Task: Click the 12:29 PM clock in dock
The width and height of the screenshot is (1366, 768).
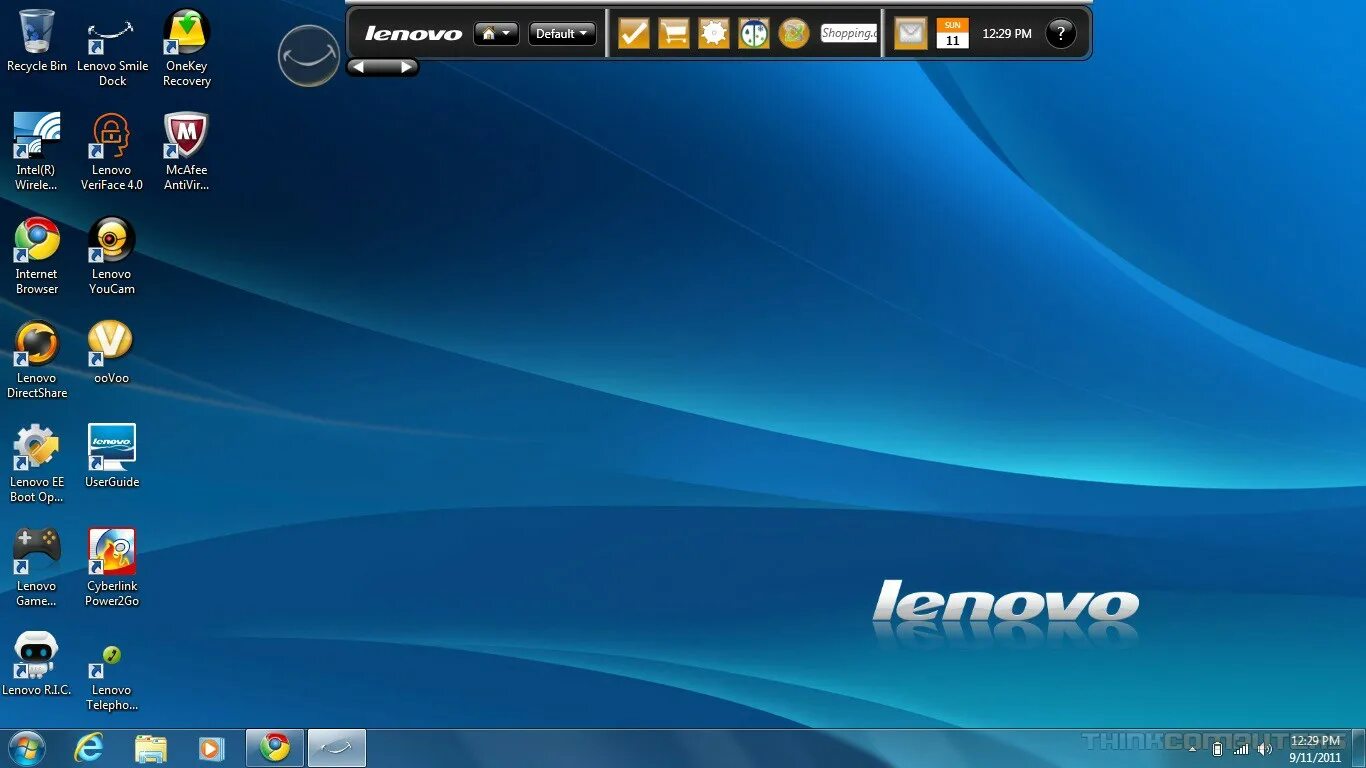Action: (x=1007, y=34)
